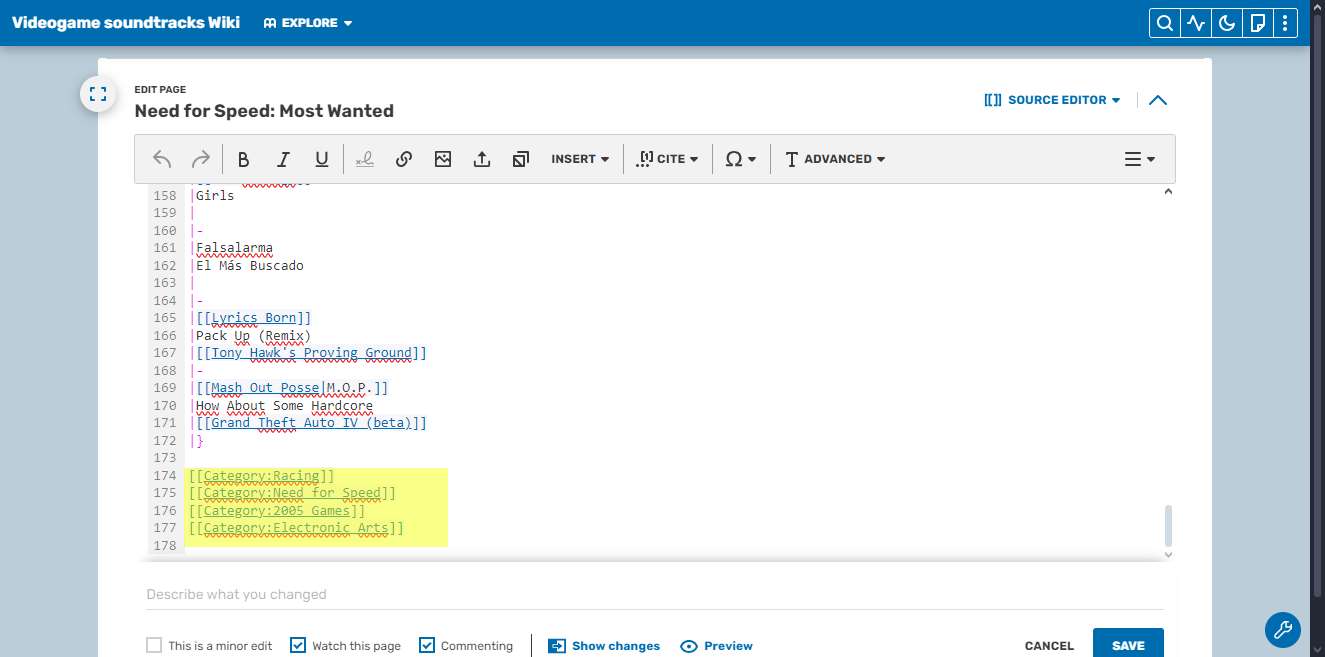The width and height of the screenshot is (1325, 657).
Task: Click 'Category:Need for Speed' line
Action: [x=292, y=493]
